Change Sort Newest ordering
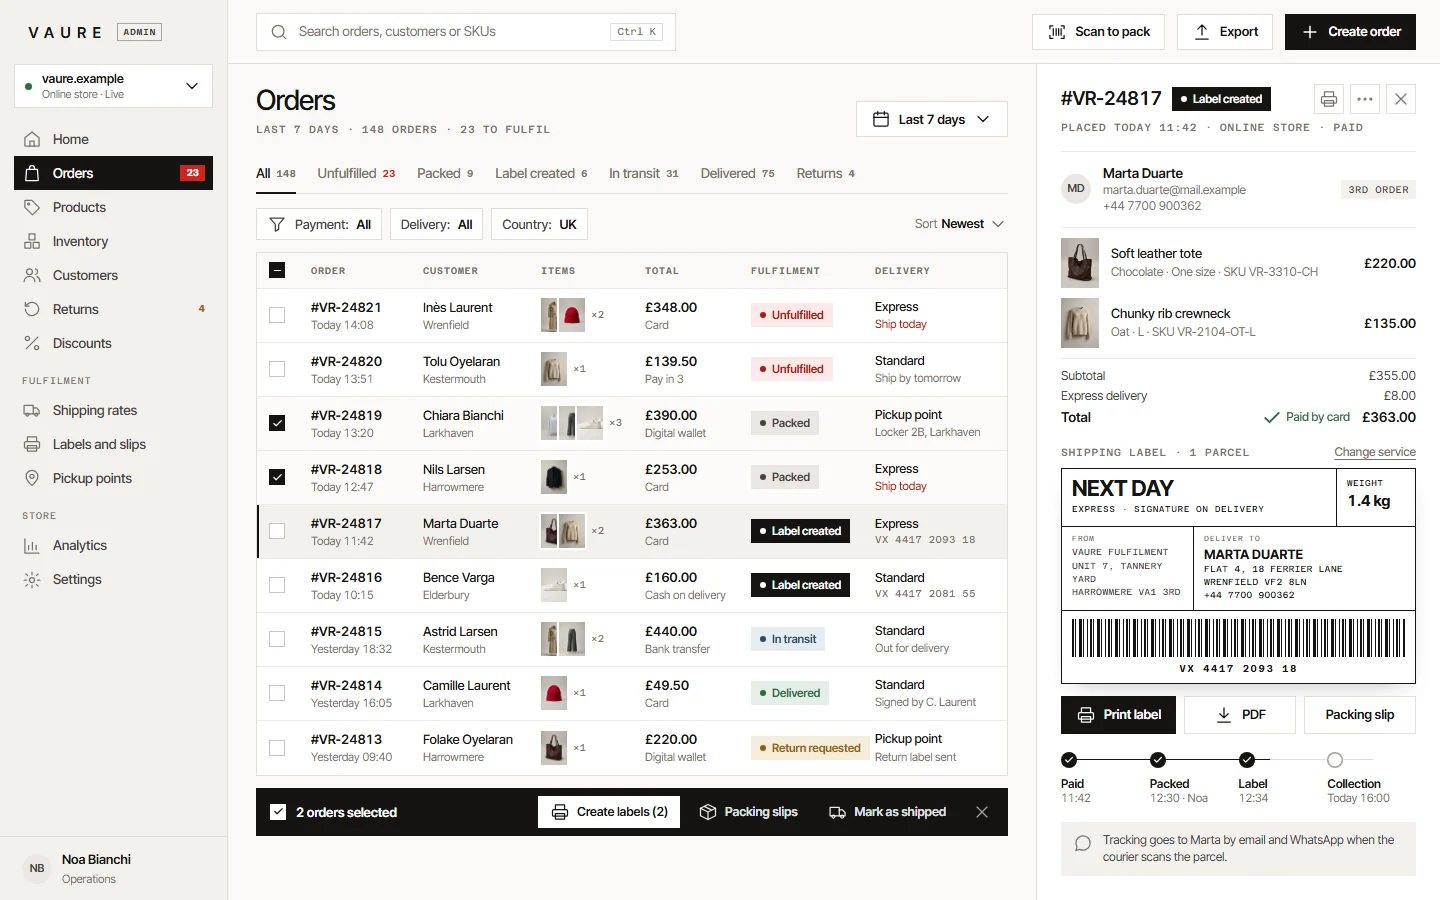1440x900 pixels. click(x=959, y=224)
